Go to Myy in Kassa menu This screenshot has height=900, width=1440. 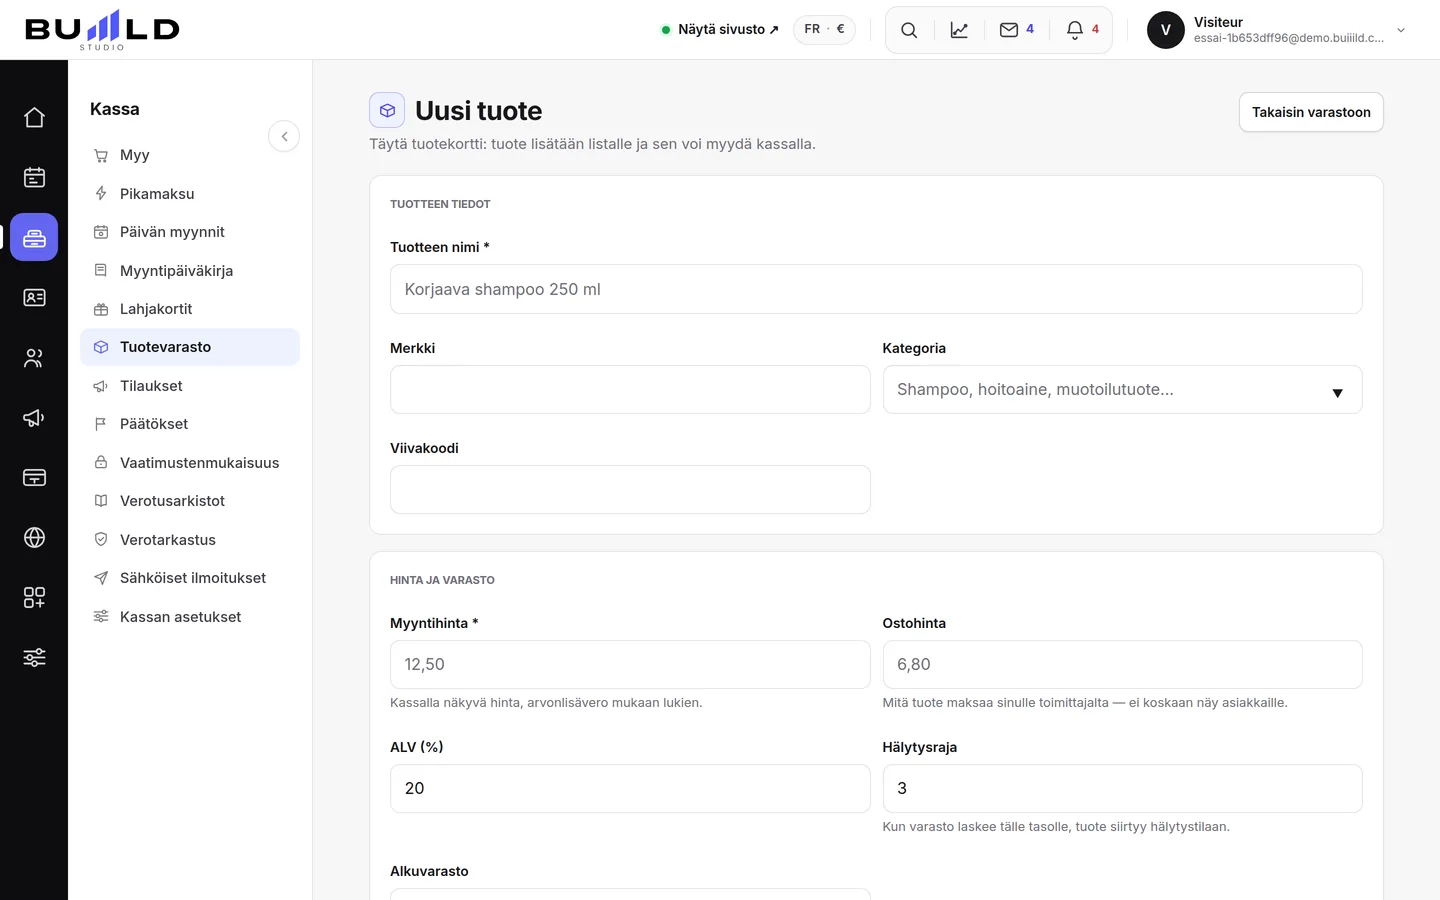(190, 155)
